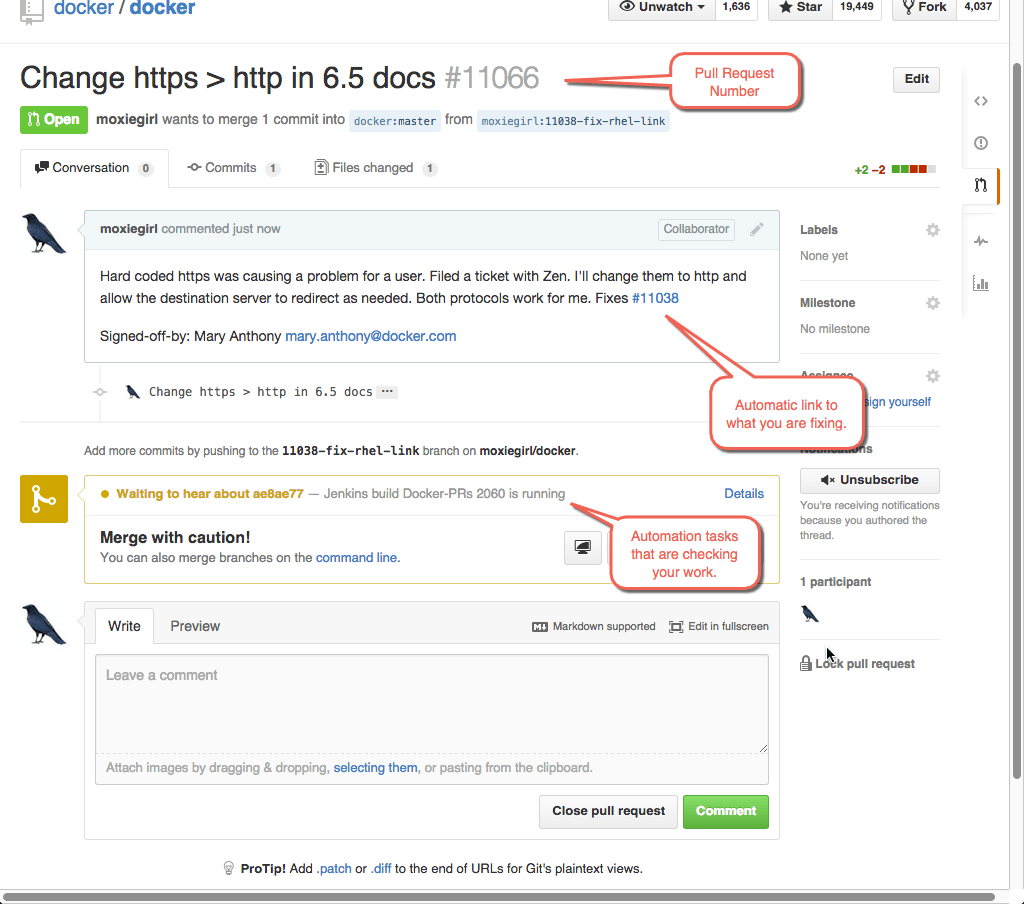Open the Unwatch dropdown
This screenshot has height=904, width=1024.
660,7
